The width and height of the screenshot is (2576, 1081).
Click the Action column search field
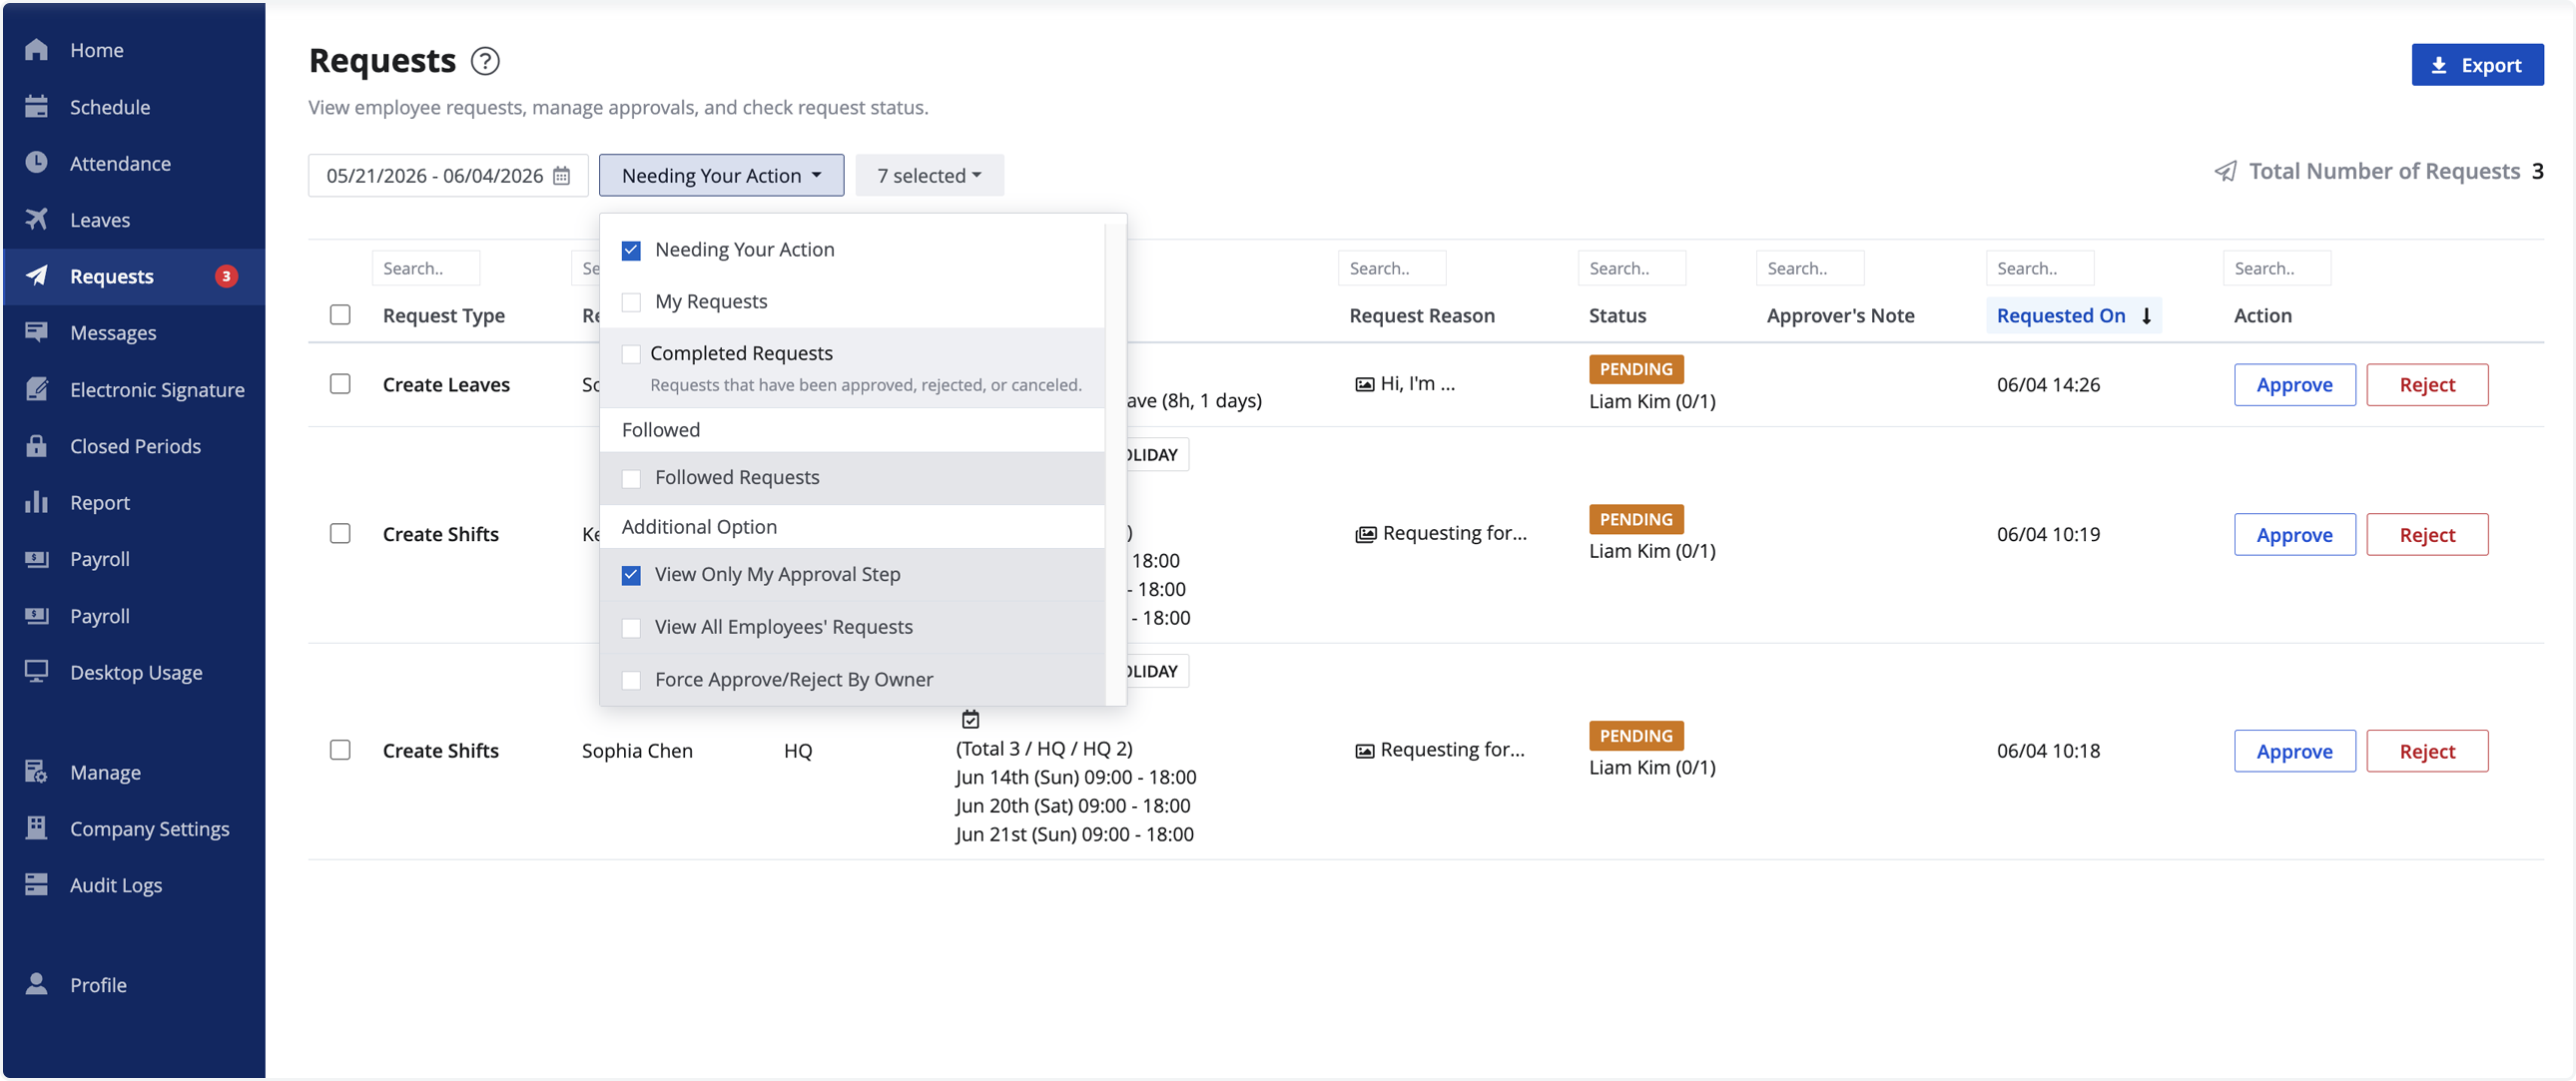(2277, 268)
